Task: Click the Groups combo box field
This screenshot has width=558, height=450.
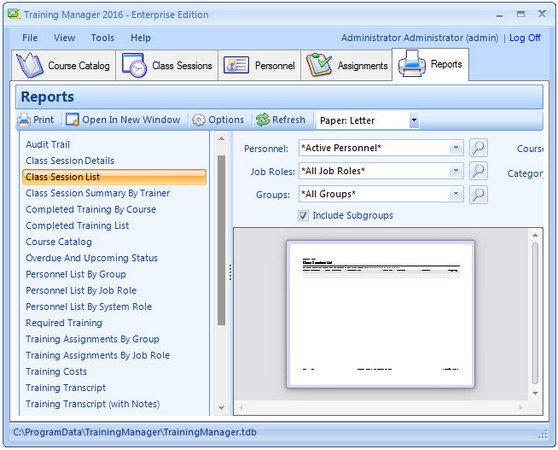Action: click(381, 194)
